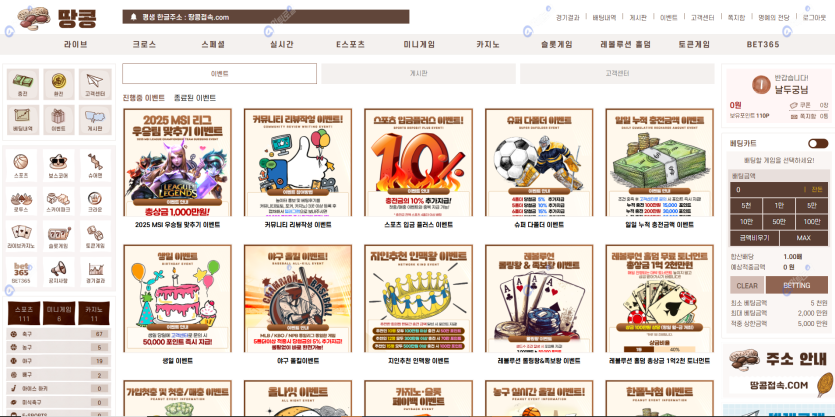Open 공지사항 megaphone icon
The width and height of the screenshot is (835, 417).
pyautogui.click(x=58, y=272)
